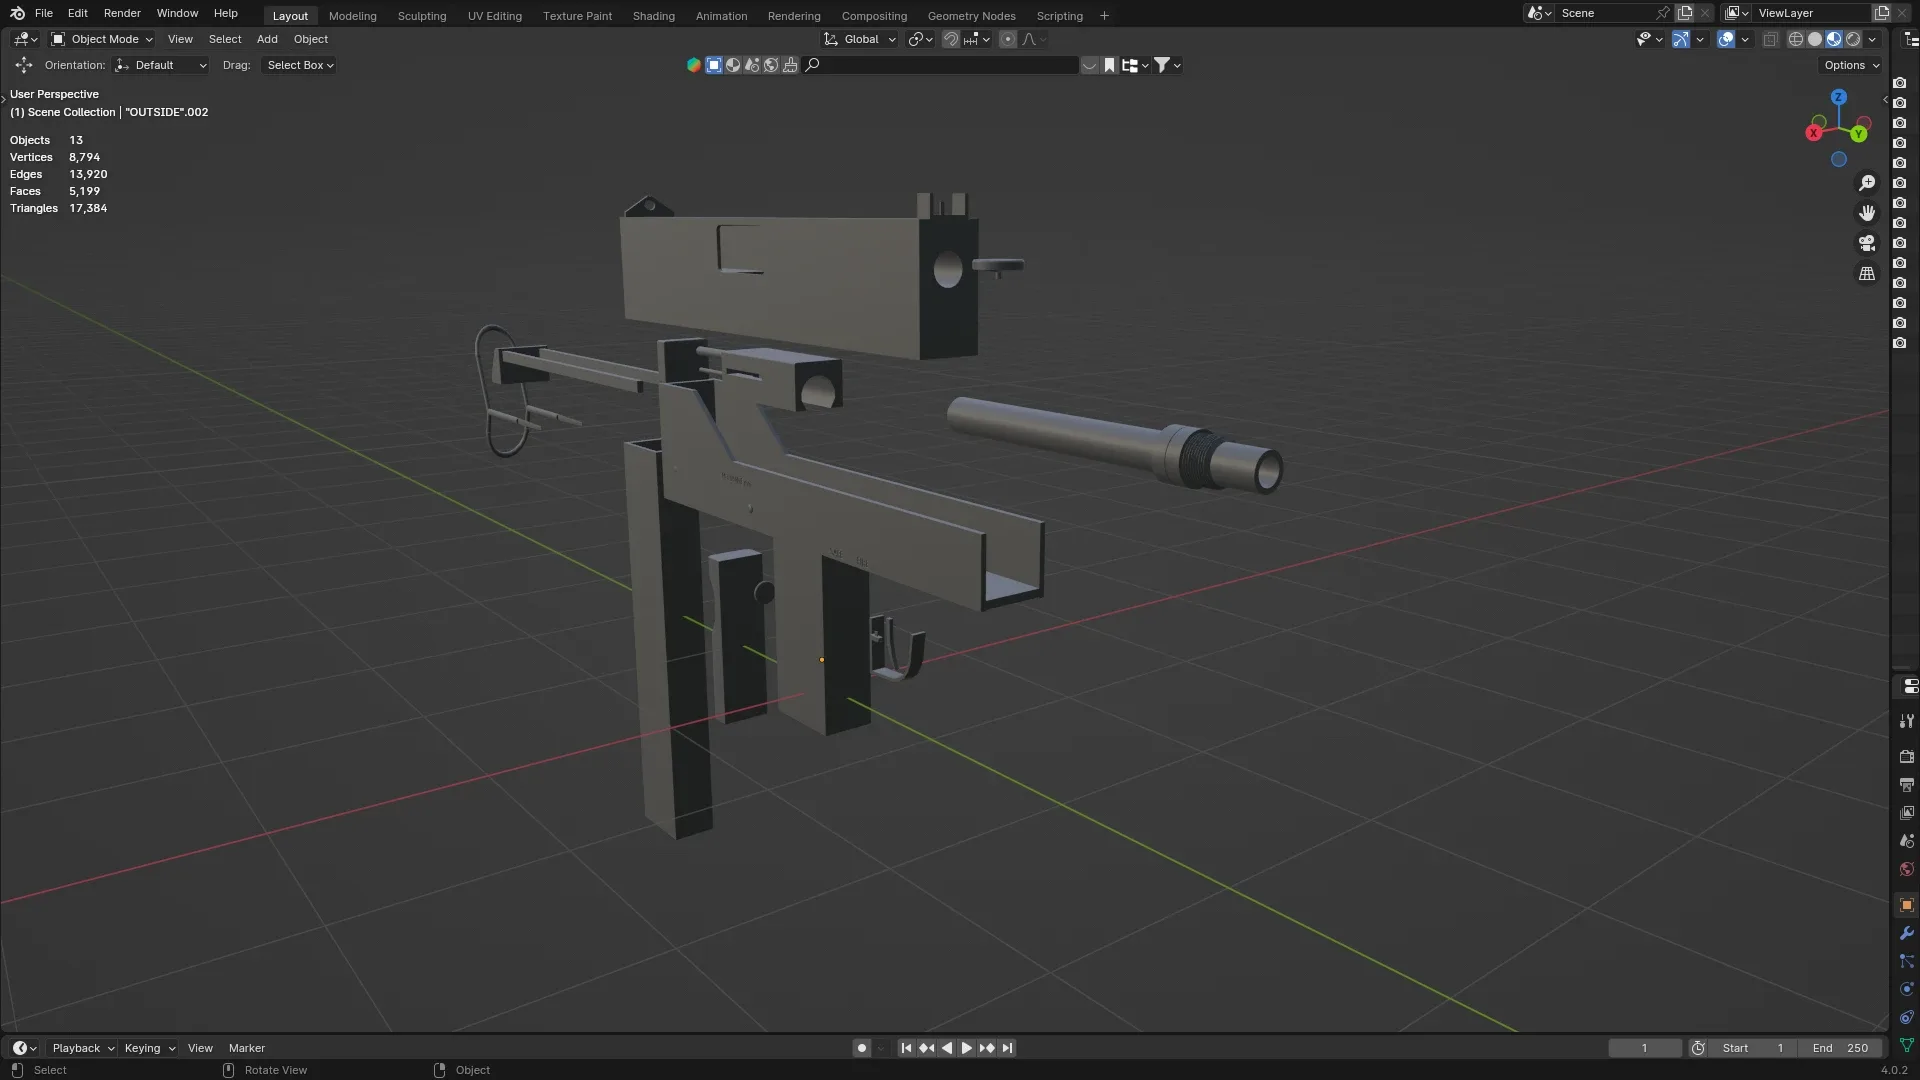The height and width of the screenshot is (1080, 1920).
Task: Toggle viewport overlays display
Action: point(1726,39)
